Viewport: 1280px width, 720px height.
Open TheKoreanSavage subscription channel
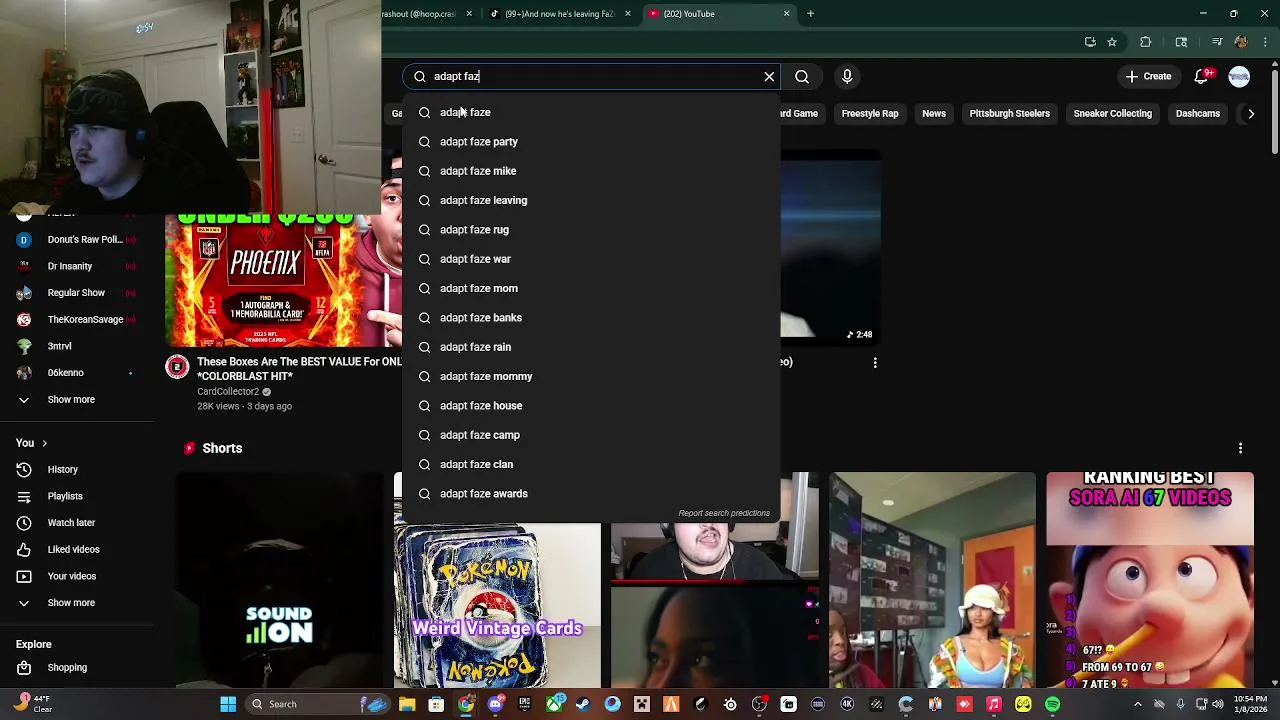(x=76, y=320)
